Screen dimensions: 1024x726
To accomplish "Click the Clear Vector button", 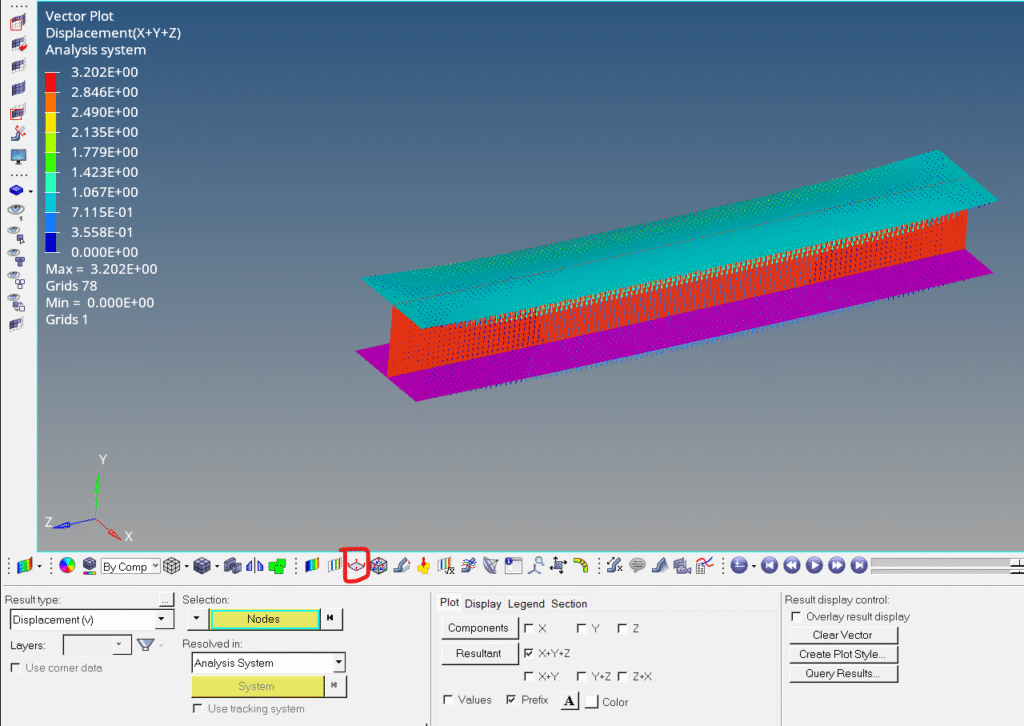I will (842, 635).
